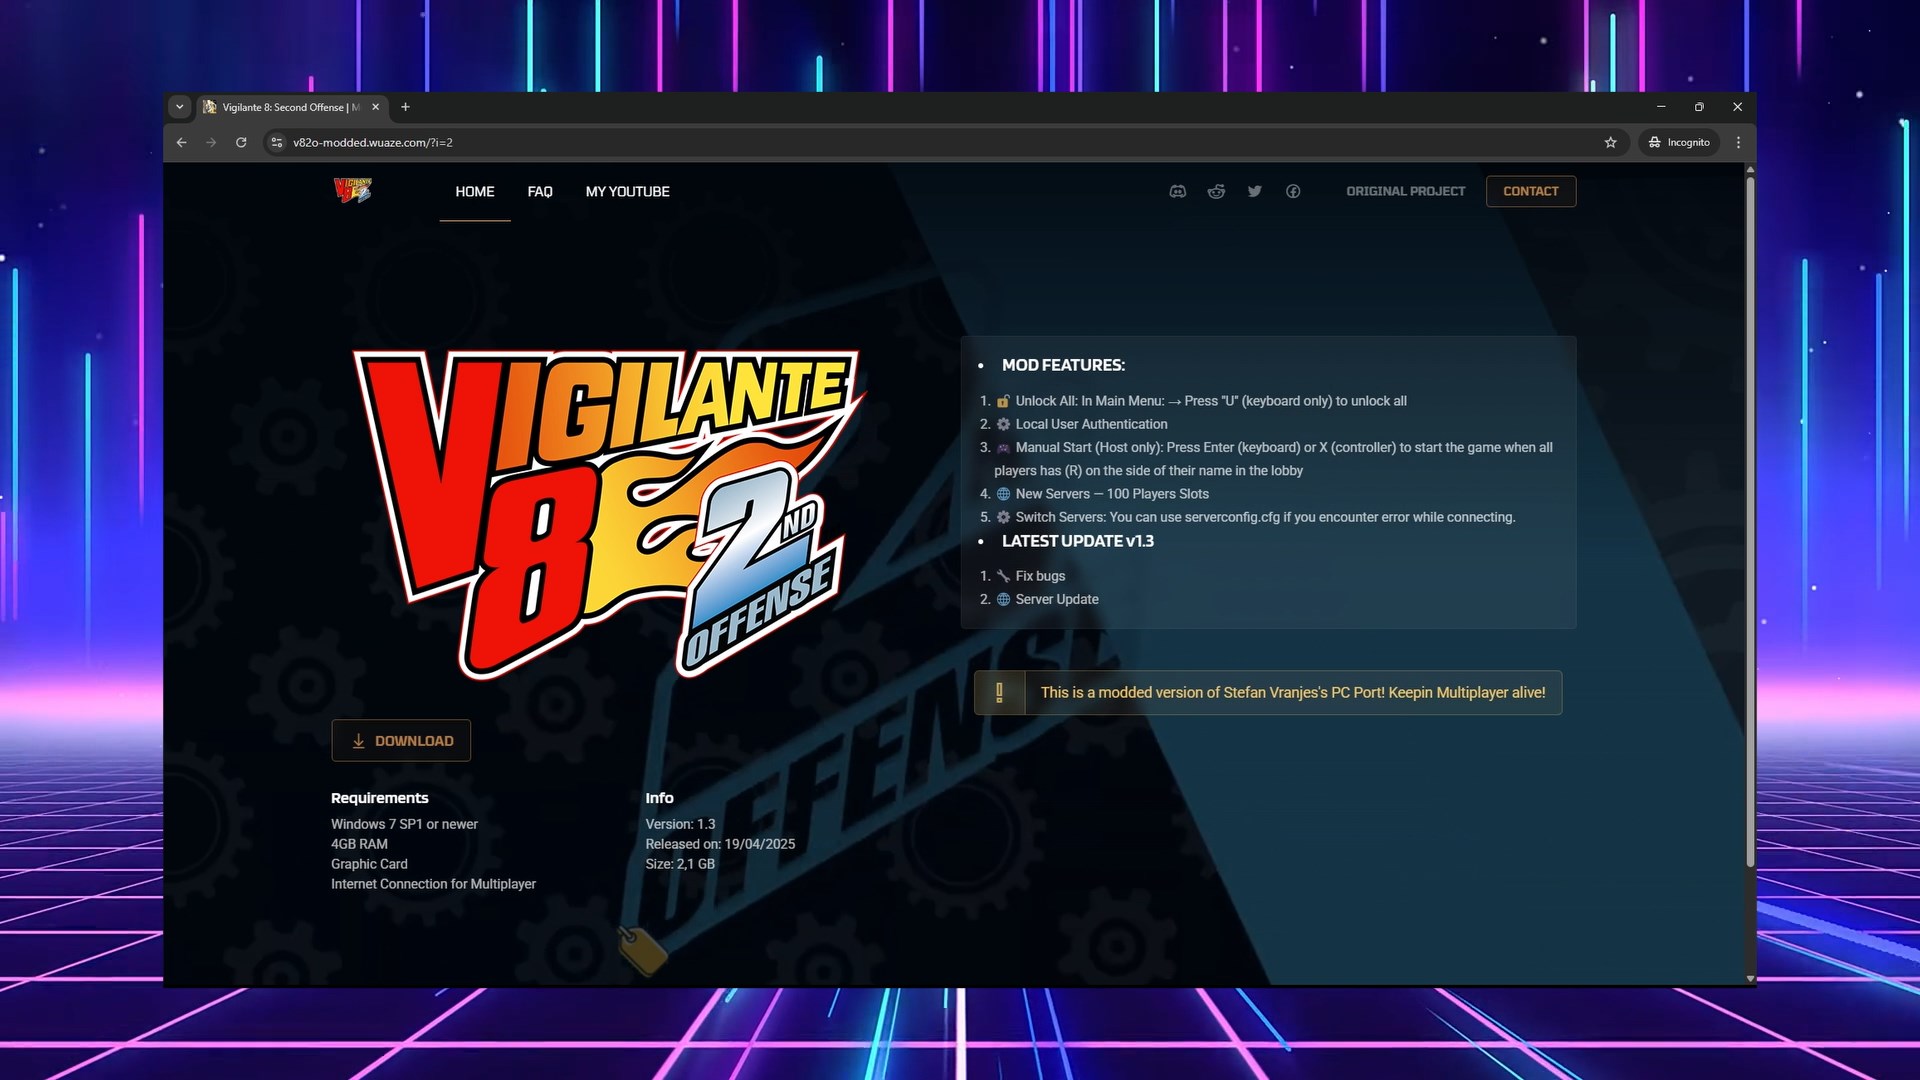1920x1080 pixels.
Task: Open the Reddit social icon link
Action: click(1216, 191)
